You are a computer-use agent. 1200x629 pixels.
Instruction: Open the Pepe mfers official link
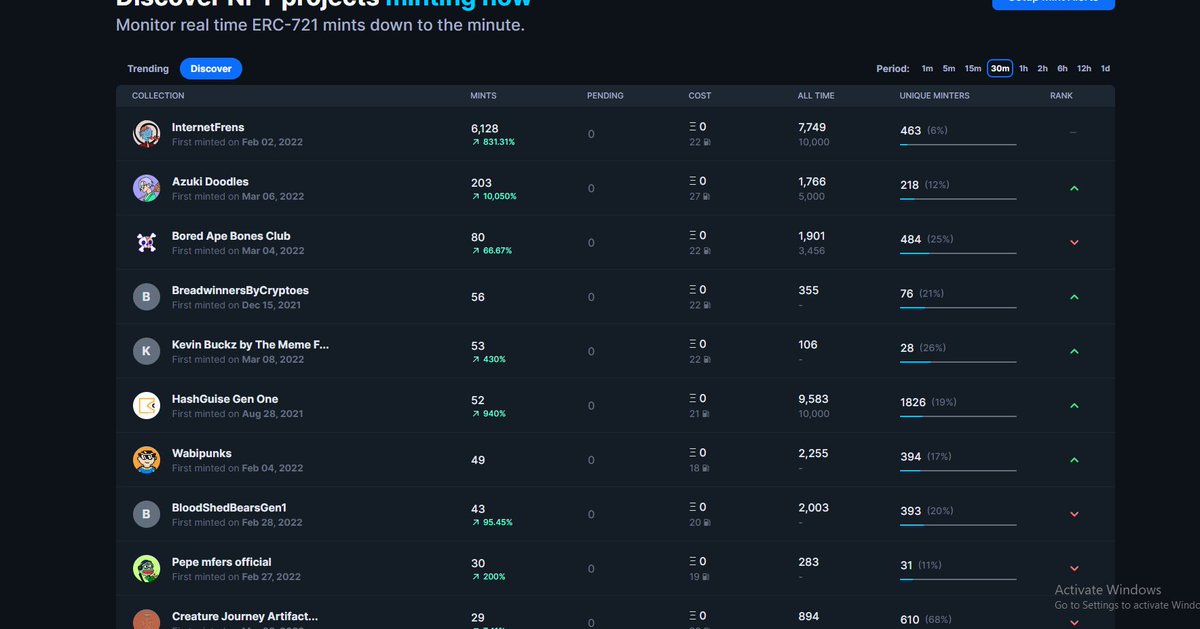click(x=222, y=562)
